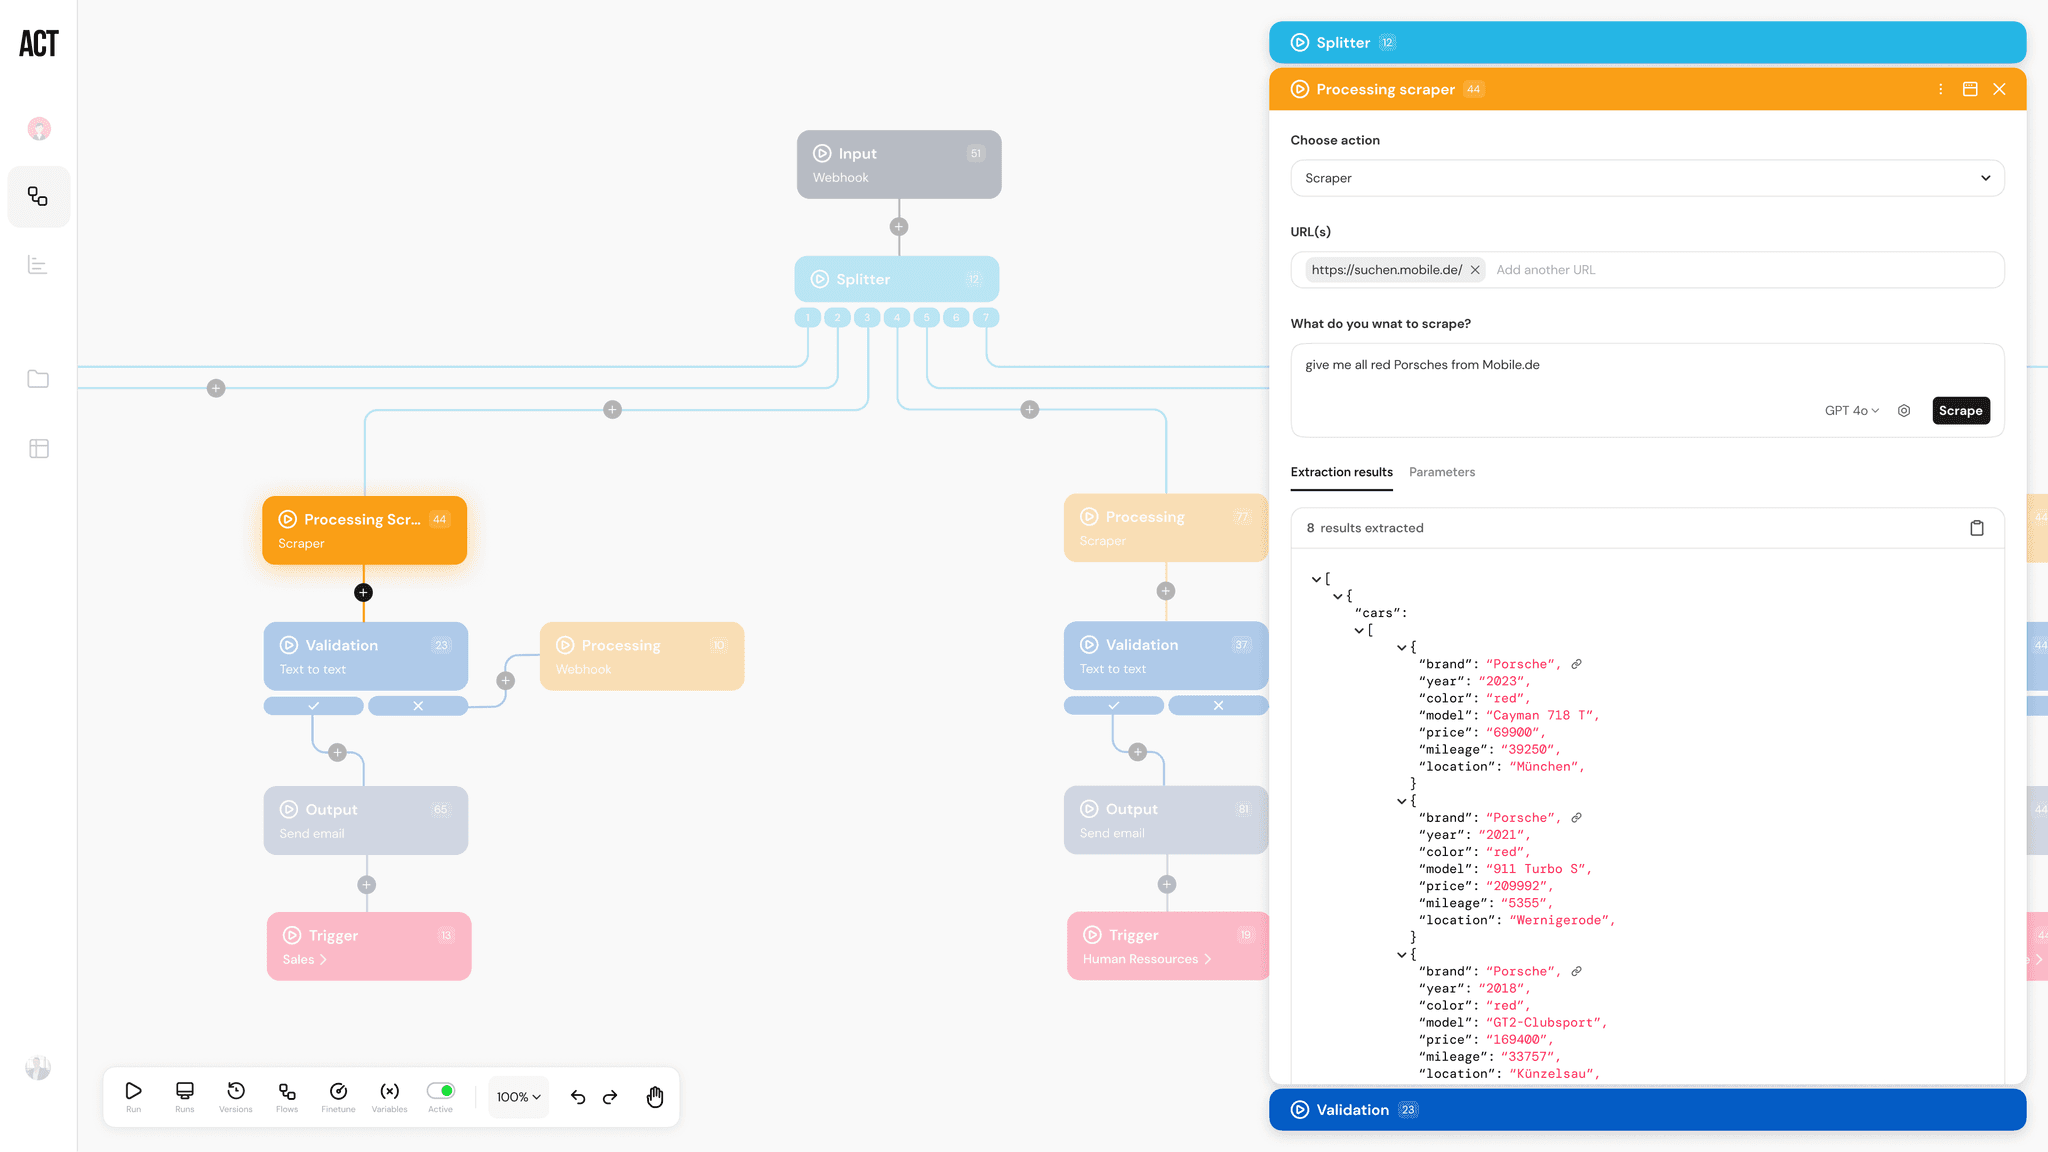
Task: Open scraper settings gear next to GPT 4o
Action: [x=1904, y=411]
